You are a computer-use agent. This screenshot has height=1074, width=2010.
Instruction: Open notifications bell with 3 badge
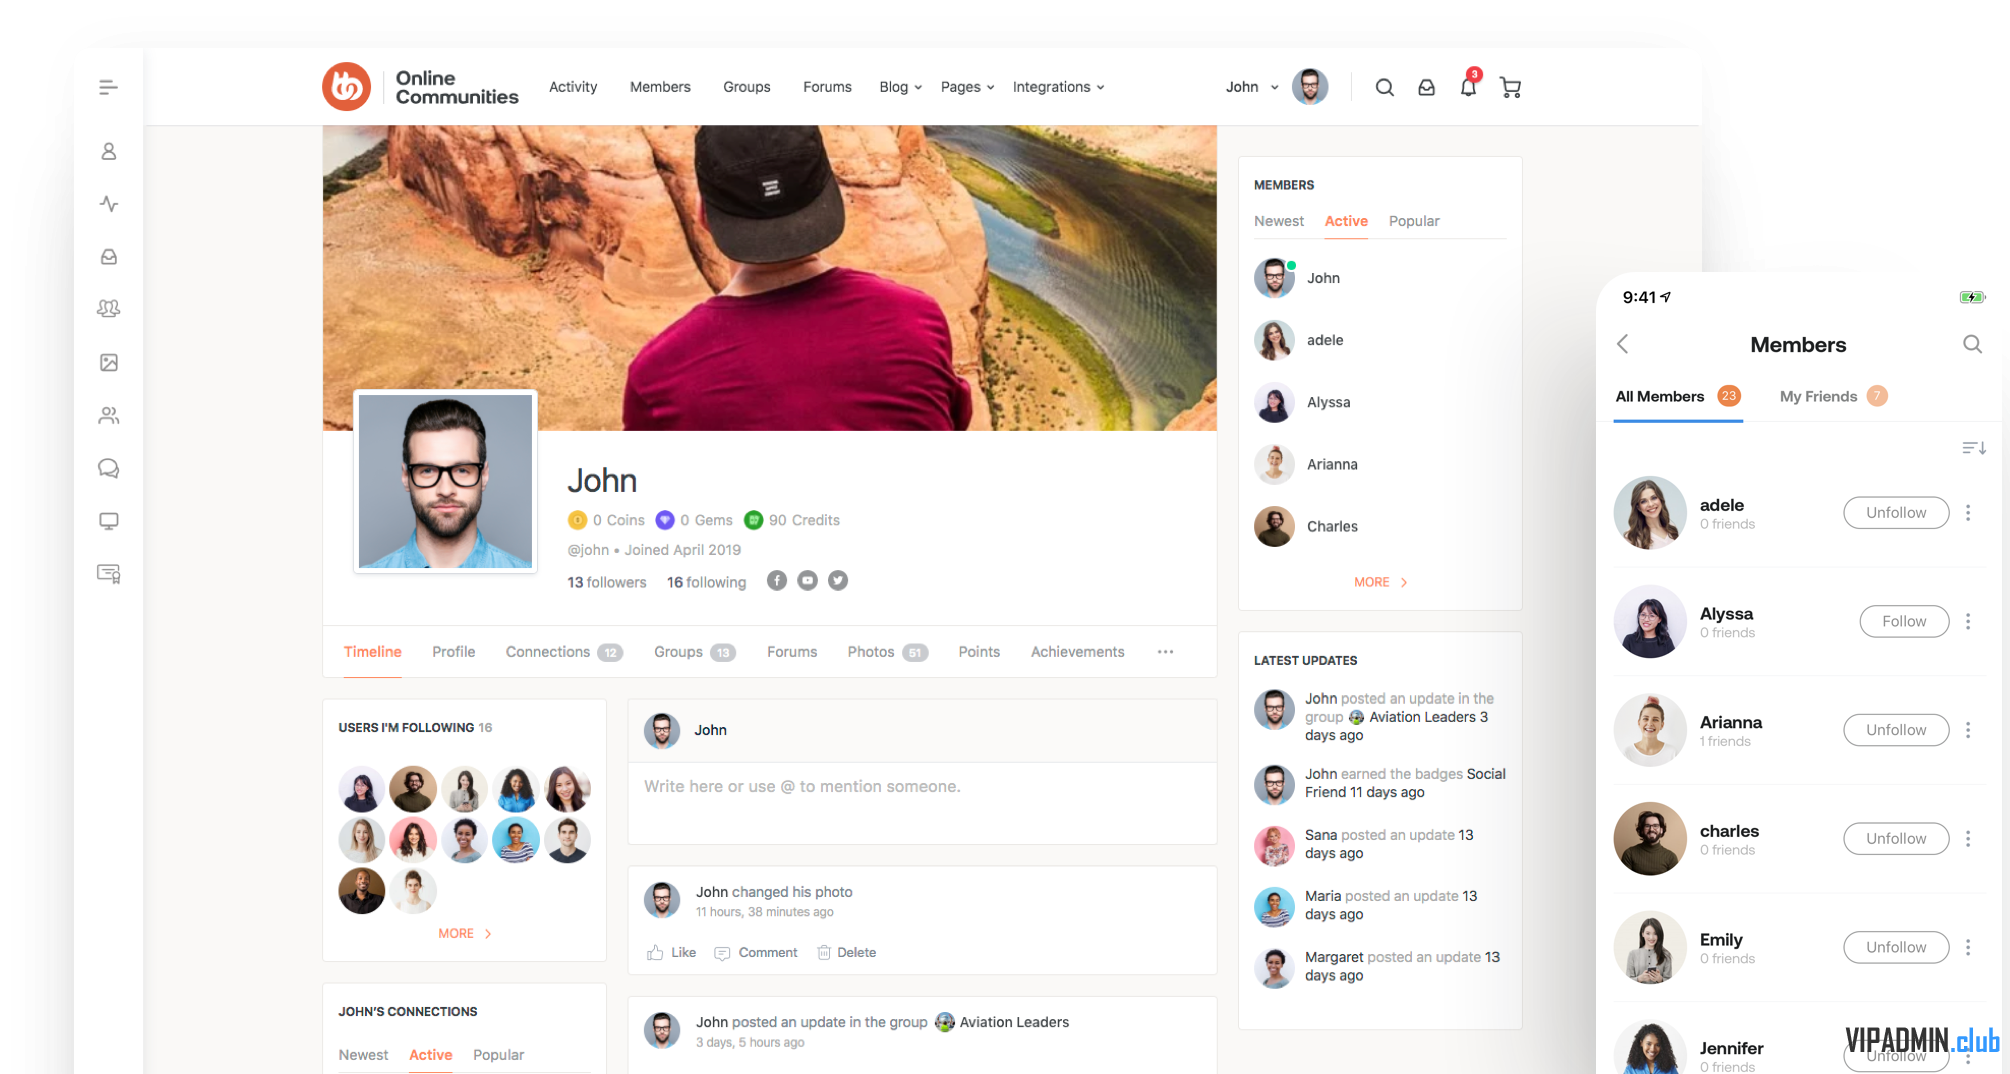tap(1468, 85)
